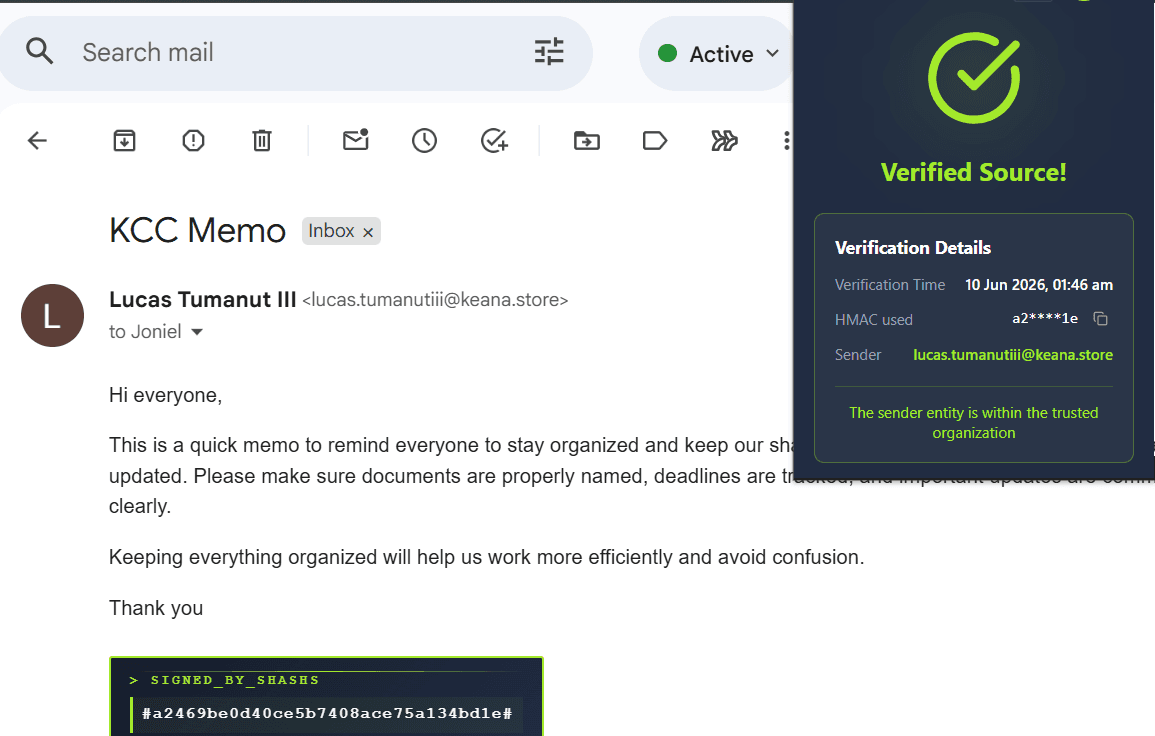This screenshot has height=736, width=1155.
Task: Expand recipient details next to 'to Joniel'
Action: pyautogui.click(x=197, y=332)
